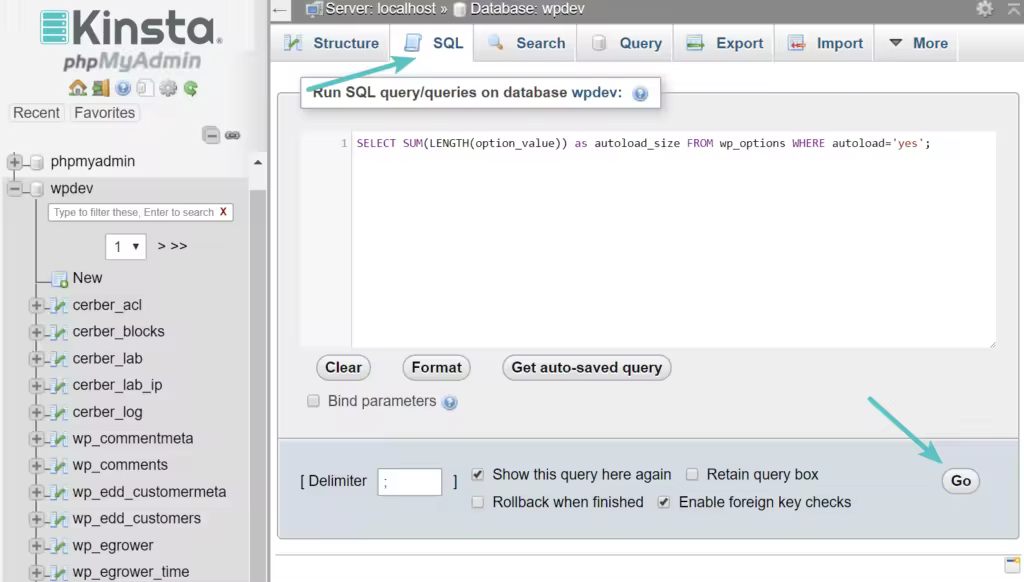Switch to the Structure tab
Viewport: 1024px width, 582px height.
click(x=331, y=43)
